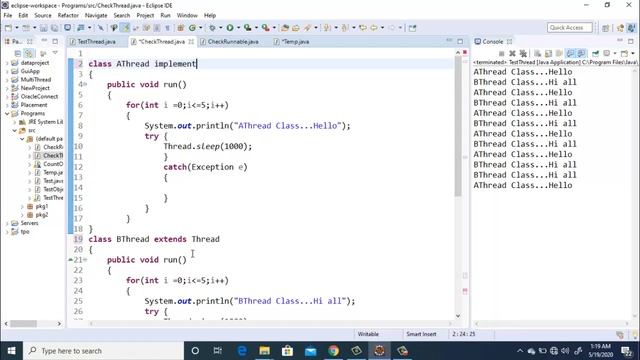Select the Console view tab

pyautogui.click(x=493, y=42)
